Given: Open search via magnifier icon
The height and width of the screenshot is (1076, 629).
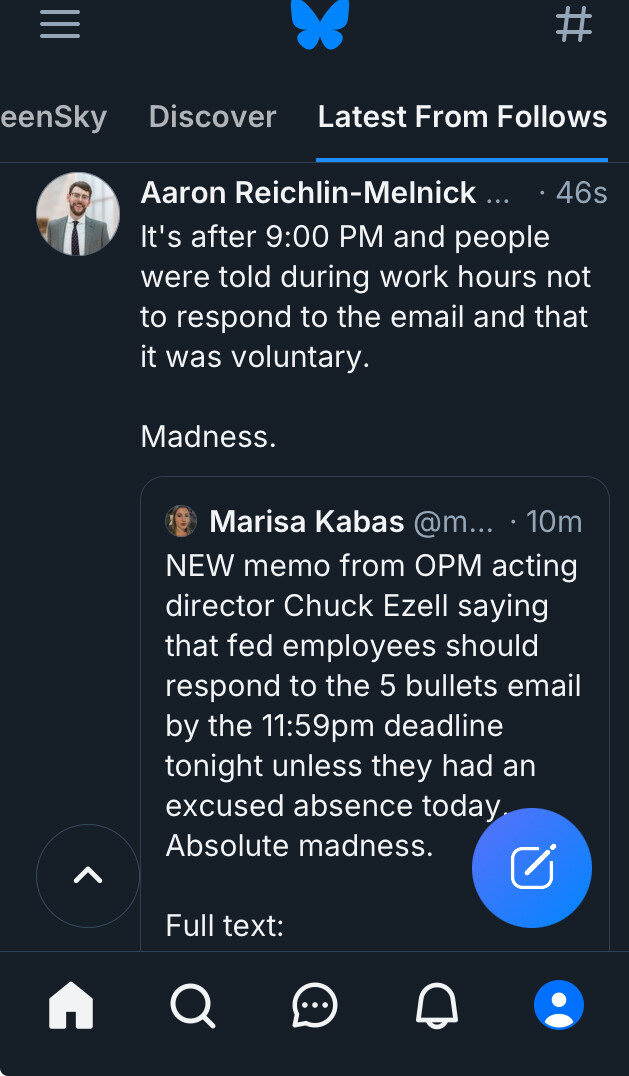Looking at the screenshot, I should click(x=192, y=1005).
